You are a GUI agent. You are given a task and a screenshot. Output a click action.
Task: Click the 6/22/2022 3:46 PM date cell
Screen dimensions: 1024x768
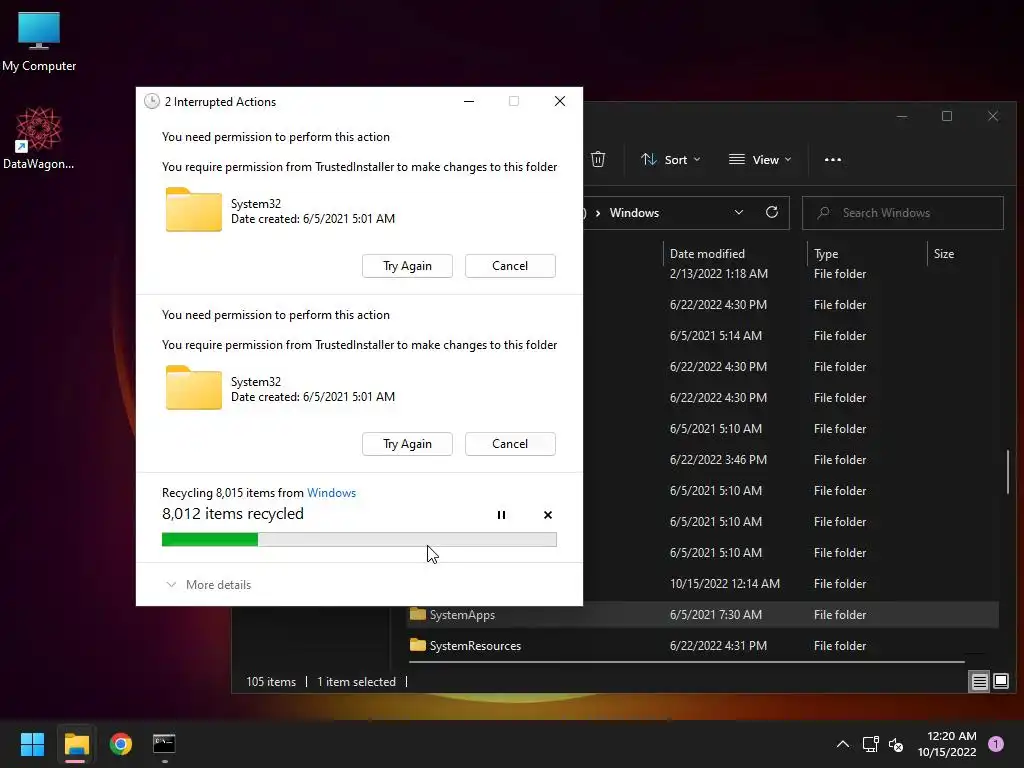tap(718, 460)
